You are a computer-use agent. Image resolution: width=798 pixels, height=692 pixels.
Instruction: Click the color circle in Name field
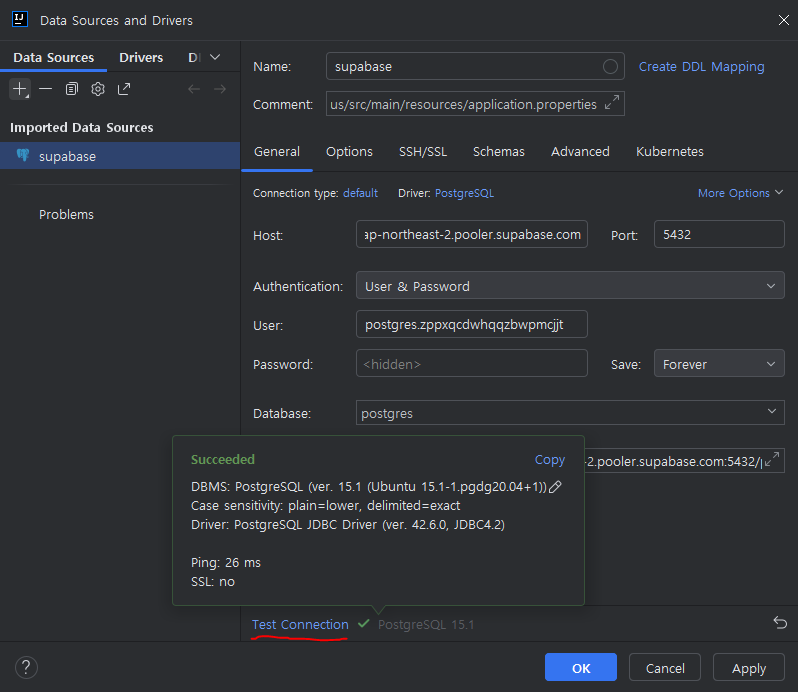(610, 66)
